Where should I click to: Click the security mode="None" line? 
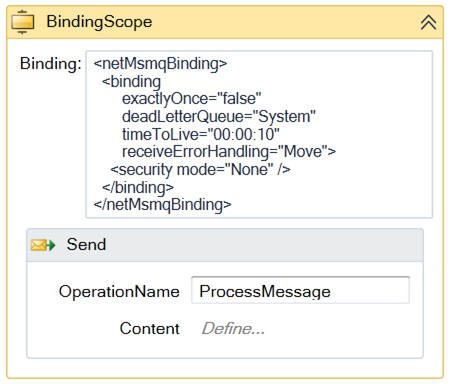200,170
